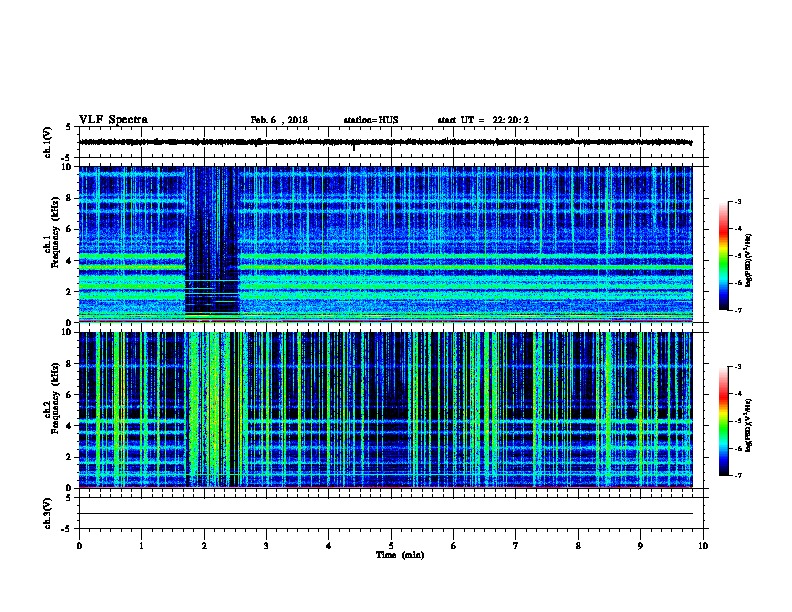792x612 pixels.
Task: Click the 'start UT = 22:20: 2' text
Action: [x=483, y=120]
